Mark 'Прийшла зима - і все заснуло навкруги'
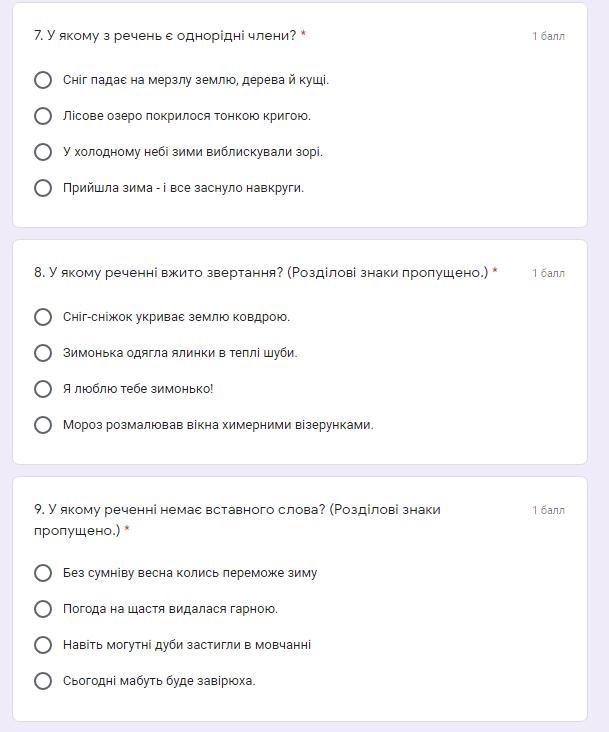Image resolution: width=609 pixels, height=732 pixels. (43, 188)
